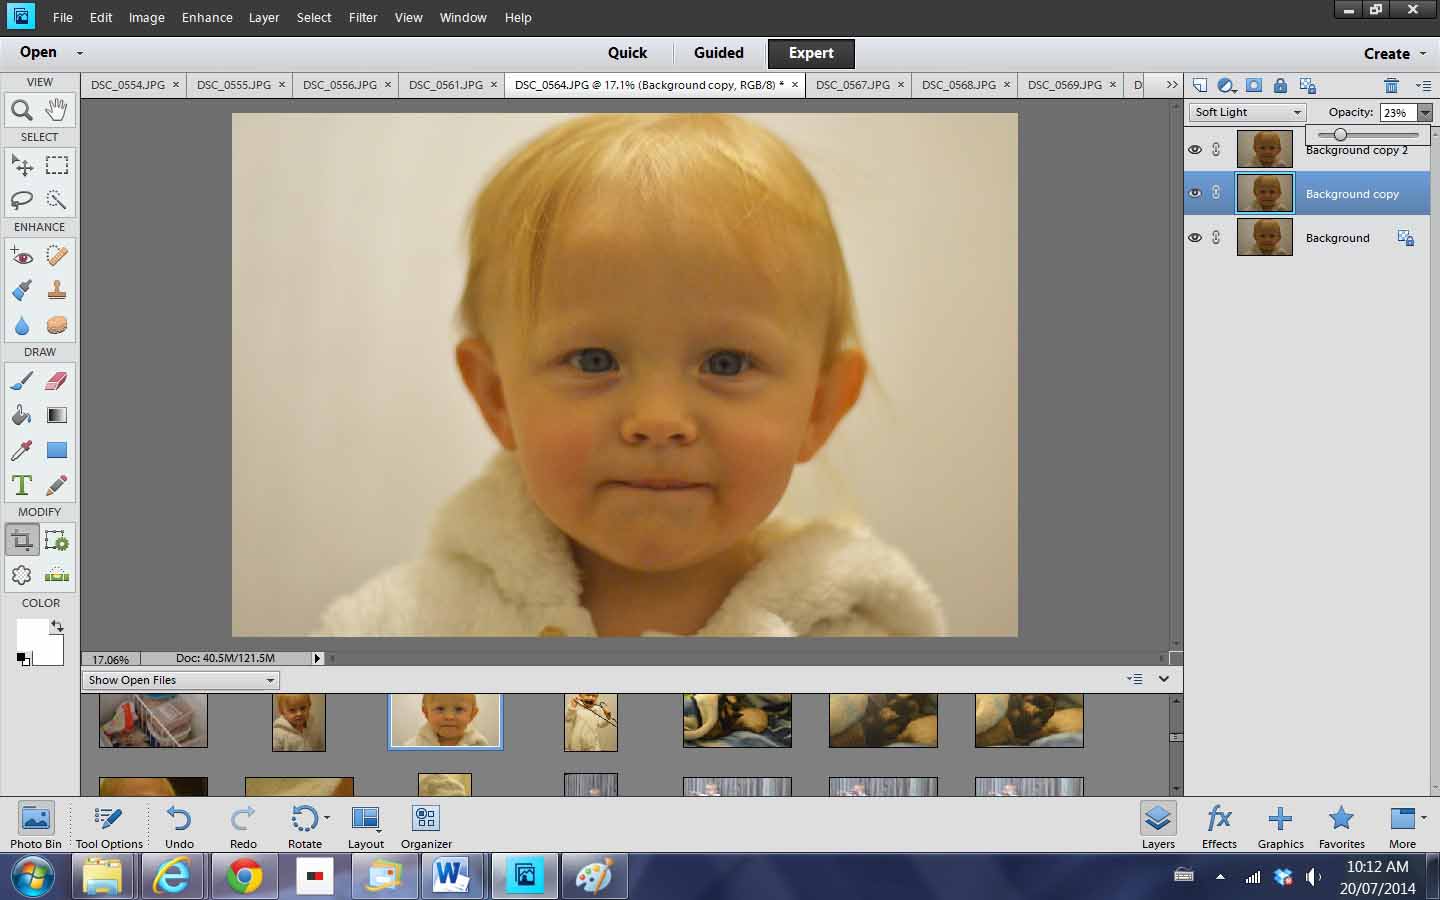Select the Quick Selection tool

tap(57, 200)
